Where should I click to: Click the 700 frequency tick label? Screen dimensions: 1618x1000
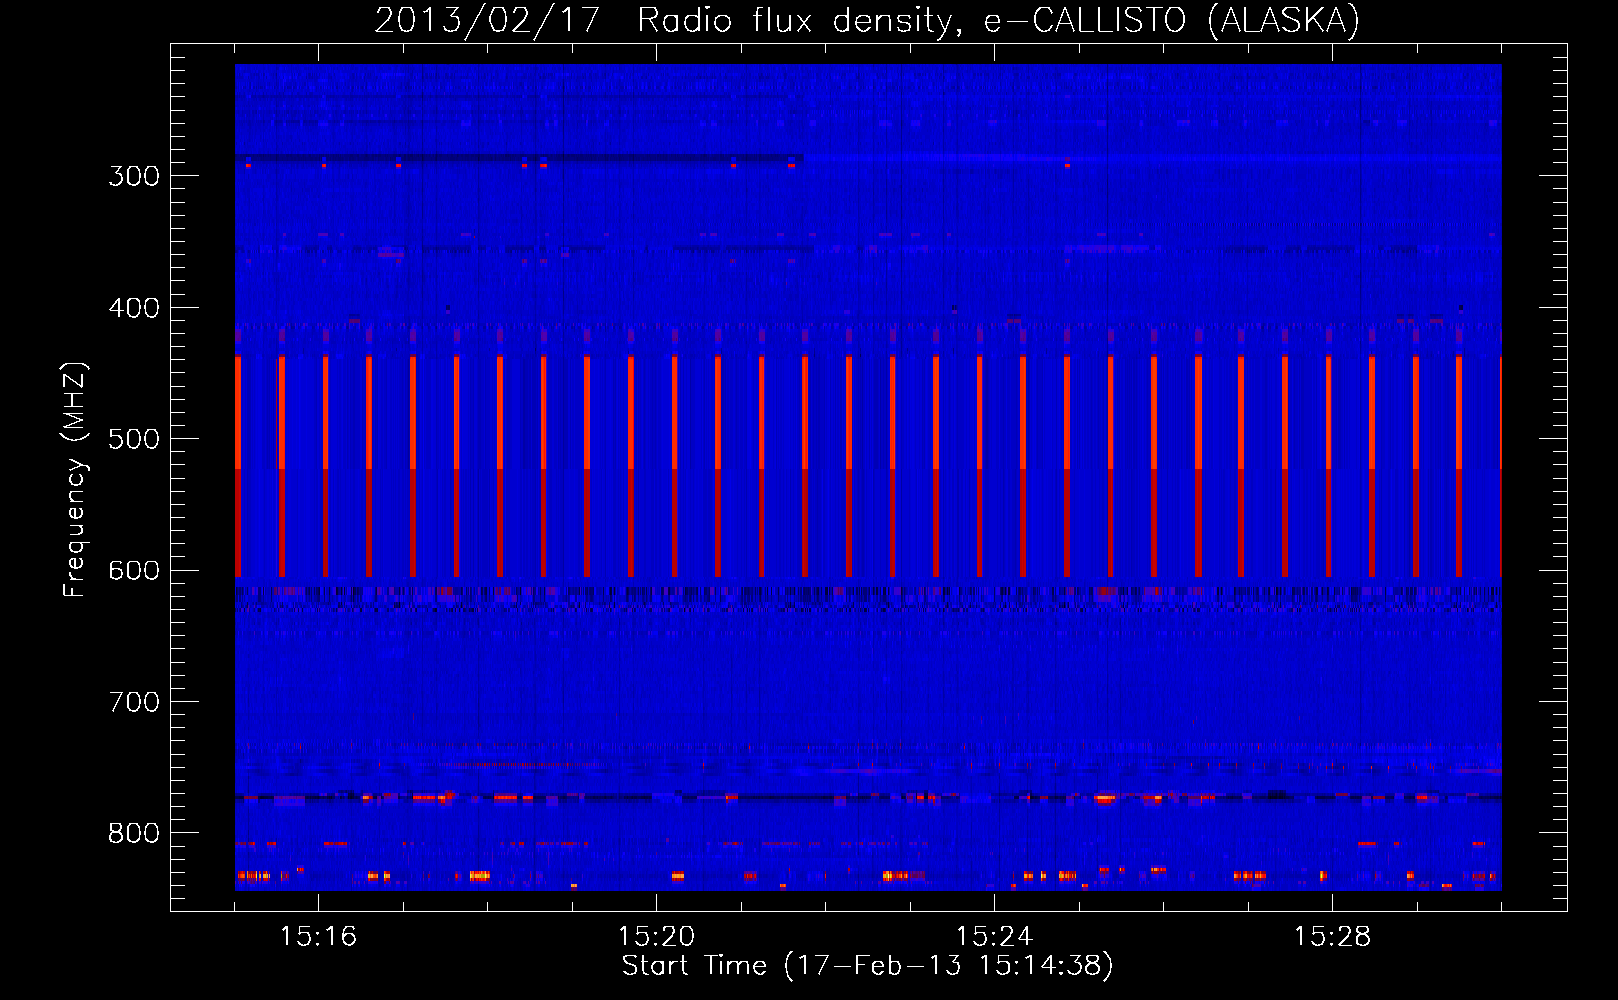click(134, 702)
